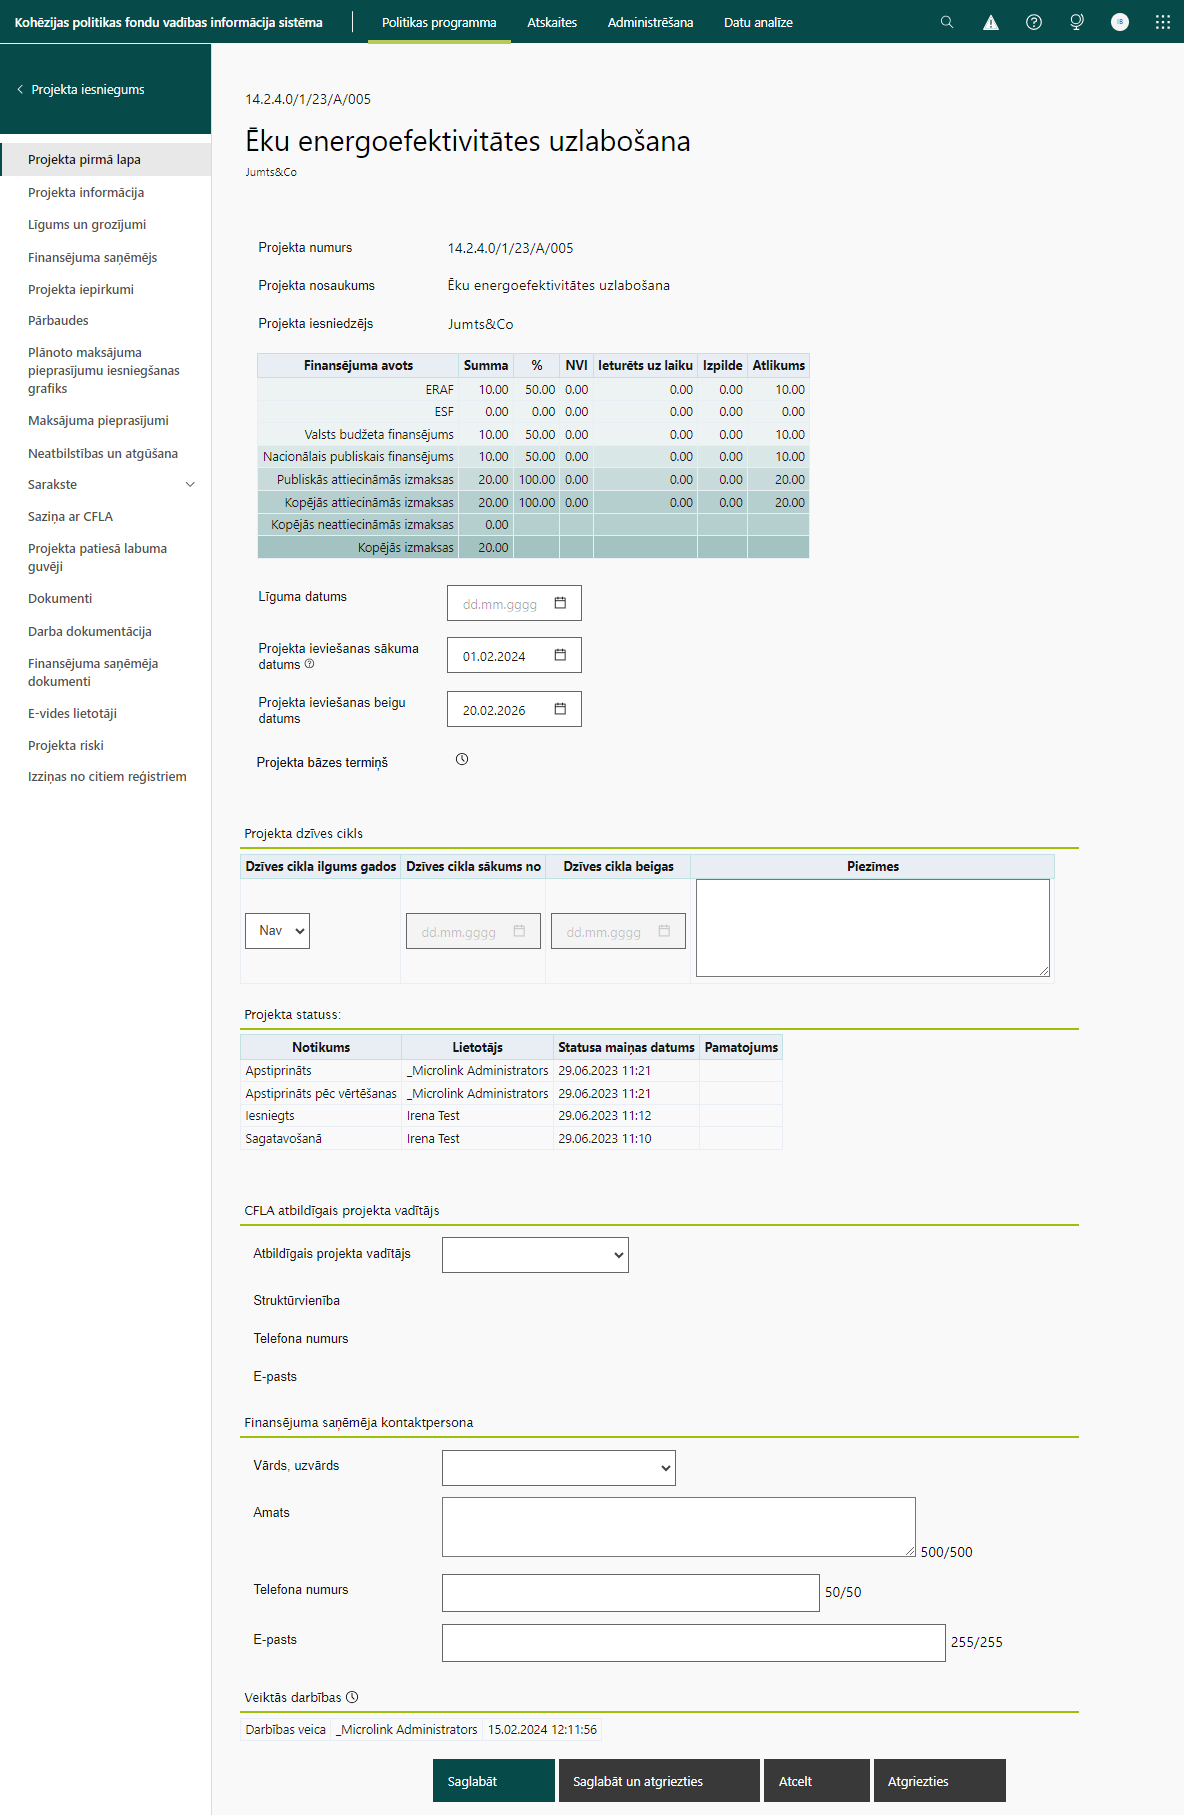Viewport: 1184px width, 1815px height.
Task: Click info icon next to ieviešanas sākuma datums
Action: click(309, 664)
